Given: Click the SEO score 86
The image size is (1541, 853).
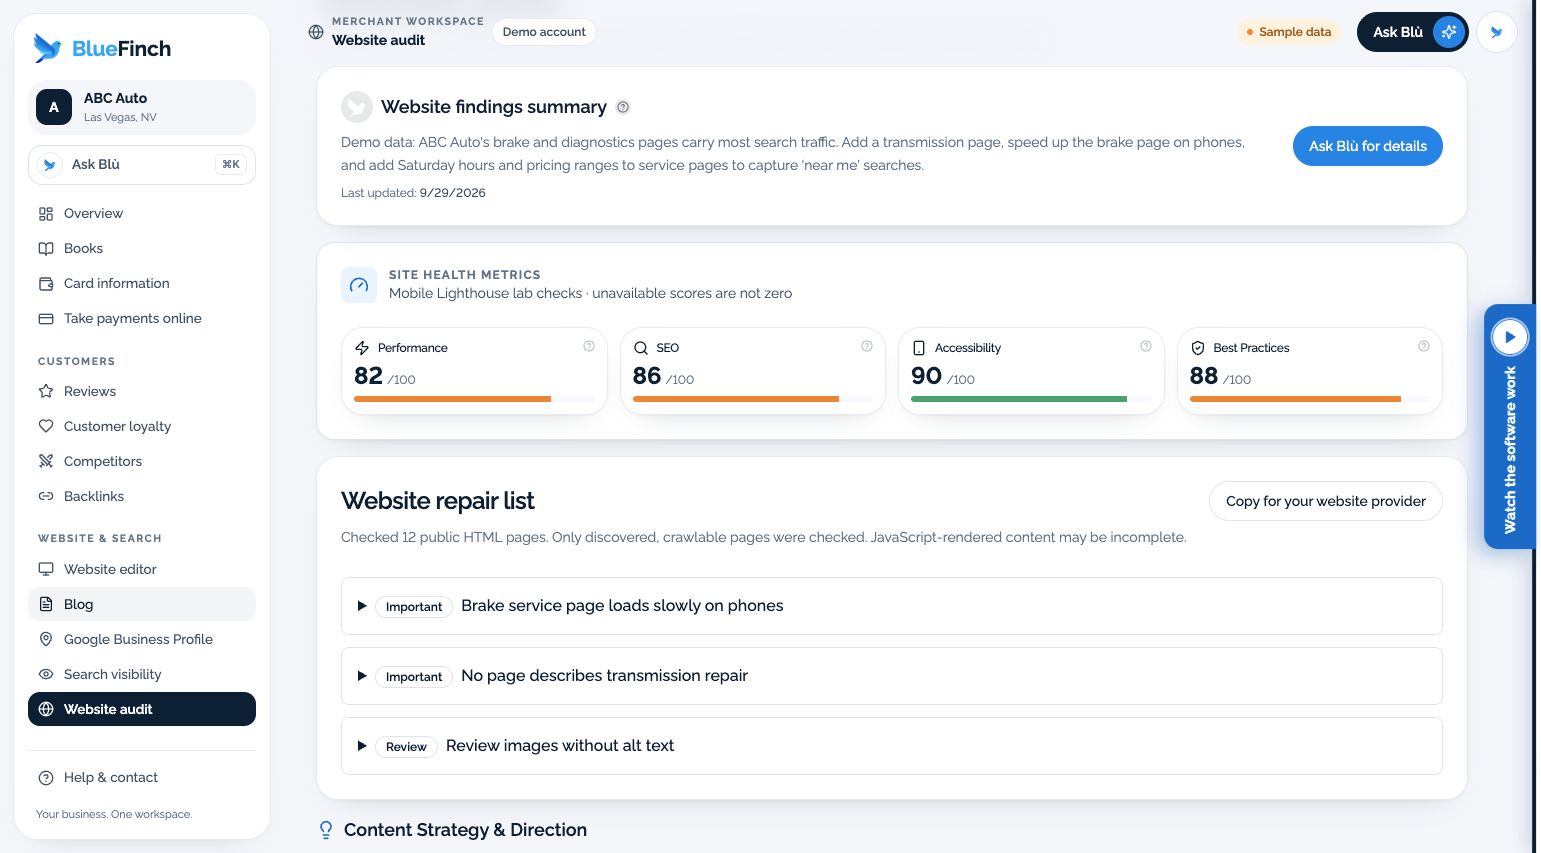Looking at the screenshot, I should pyautogui.click(x=647, y=376).
